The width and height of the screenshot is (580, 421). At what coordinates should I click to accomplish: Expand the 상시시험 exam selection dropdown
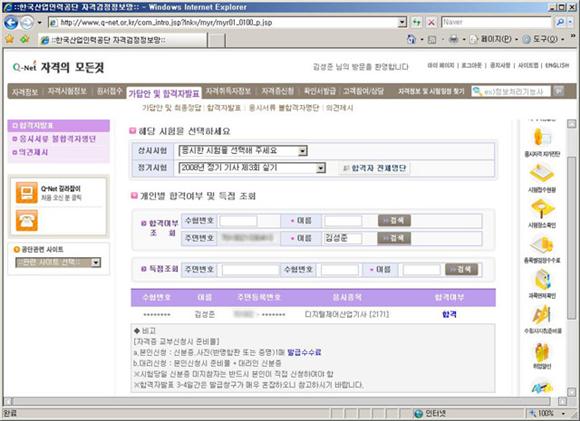(x=303, y=151)
